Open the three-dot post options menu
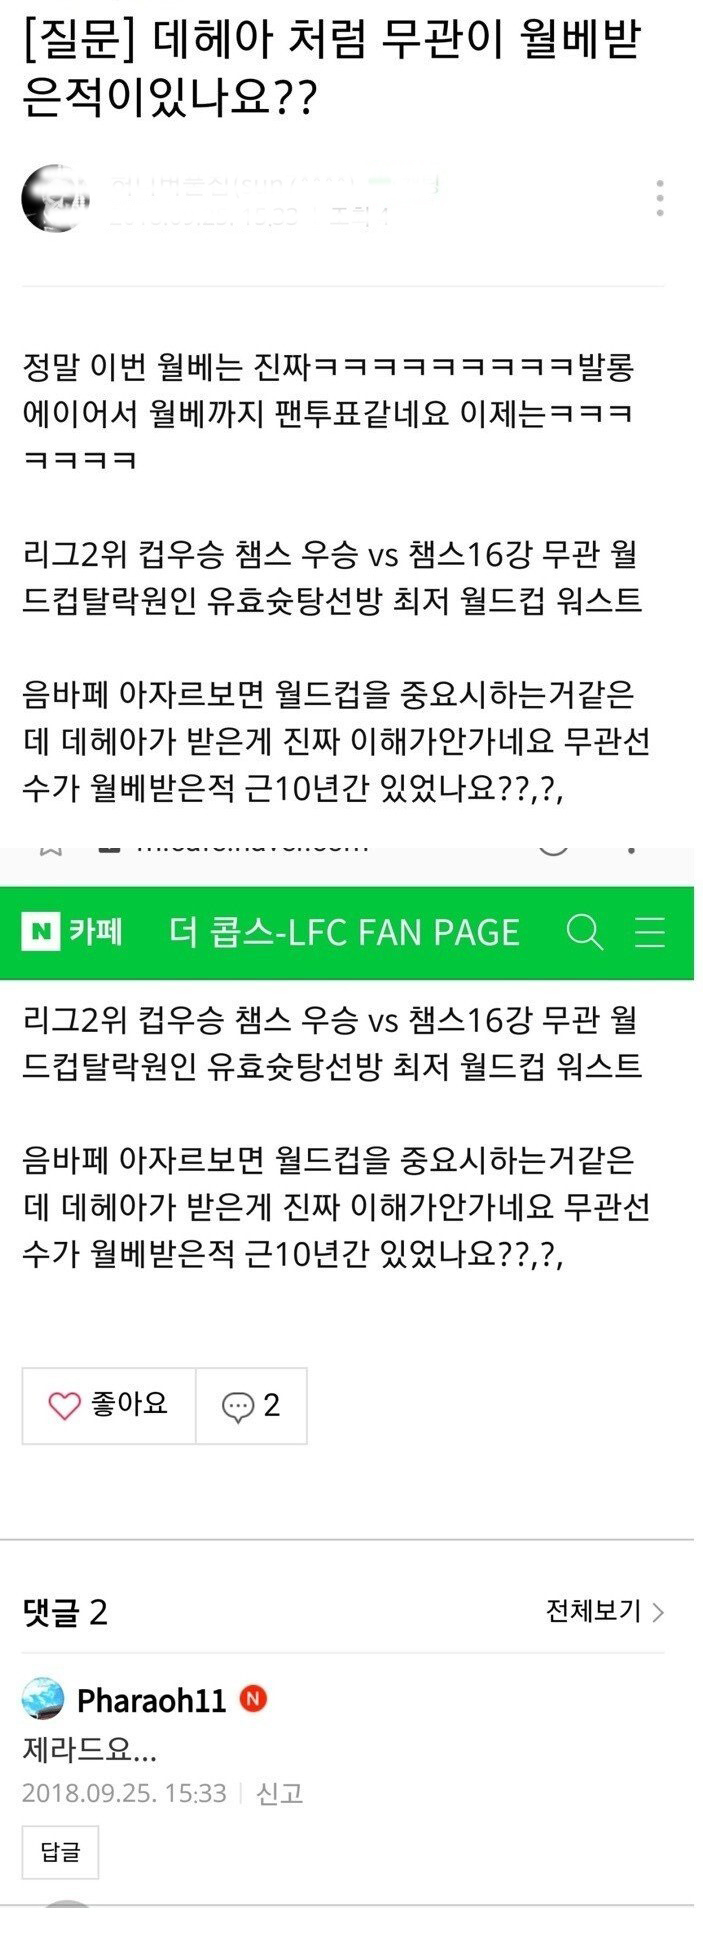Viewport: 703px width, 1934px height. pos(659,198)
